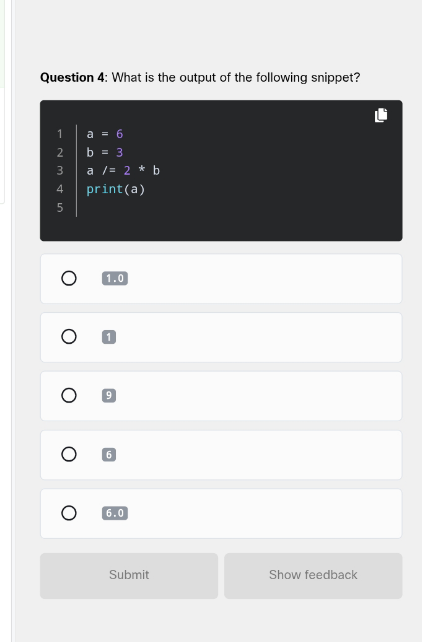This screenshot has width=422, height=642.
Task: Click the b = 3 code line
Action: tap(105, 152)
